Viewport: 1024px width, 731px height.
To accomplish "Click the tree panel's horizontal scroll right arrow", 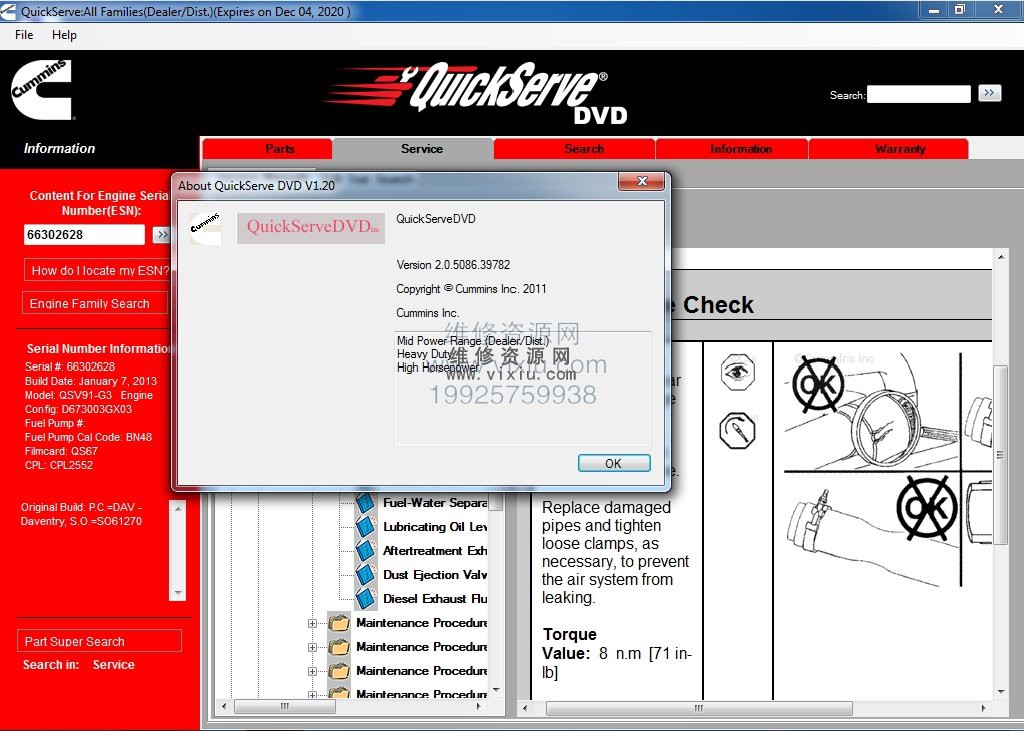I will pos(479,706).
